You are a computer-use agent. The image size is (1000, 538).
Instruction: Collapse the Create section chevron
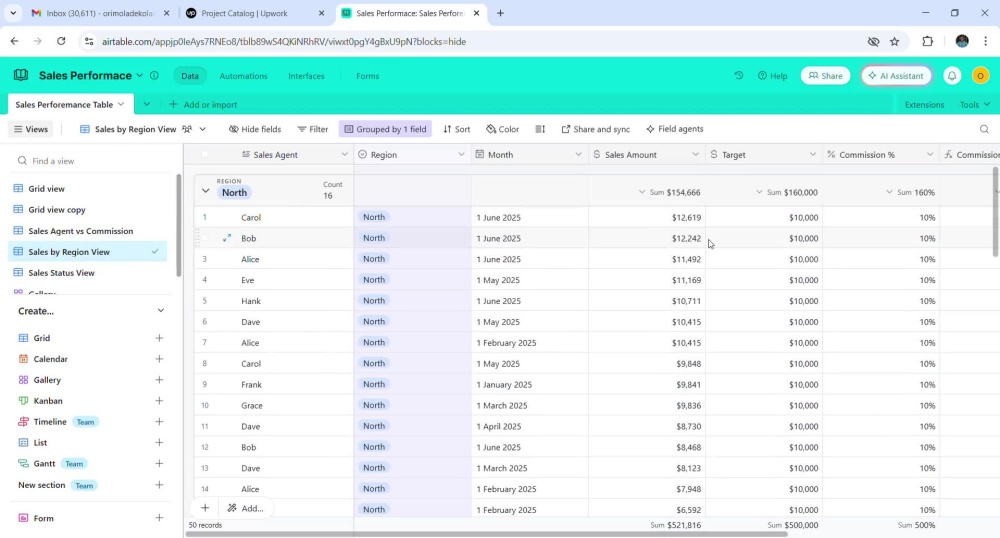[161, 311]
